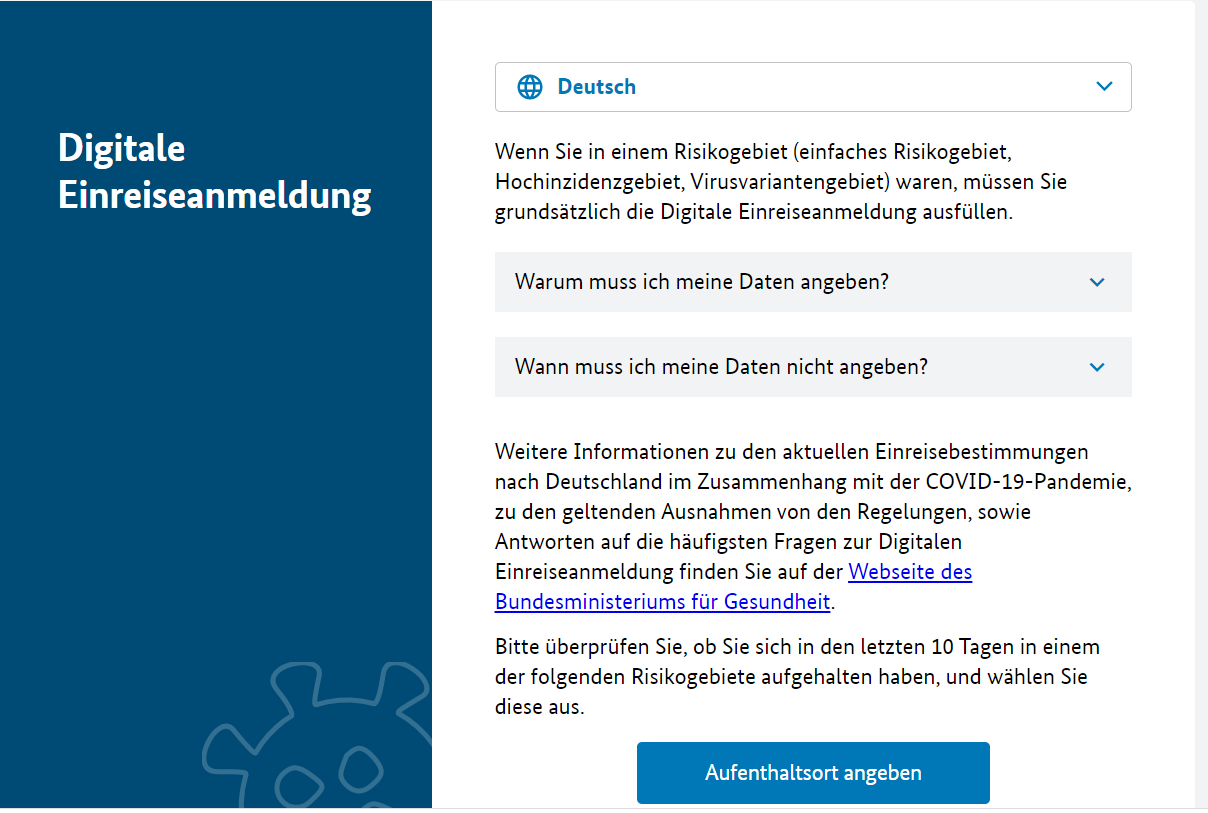Open the Bundesministerium für Gesundheit website link
The image size is (1208, 813).
click(734, 587)
